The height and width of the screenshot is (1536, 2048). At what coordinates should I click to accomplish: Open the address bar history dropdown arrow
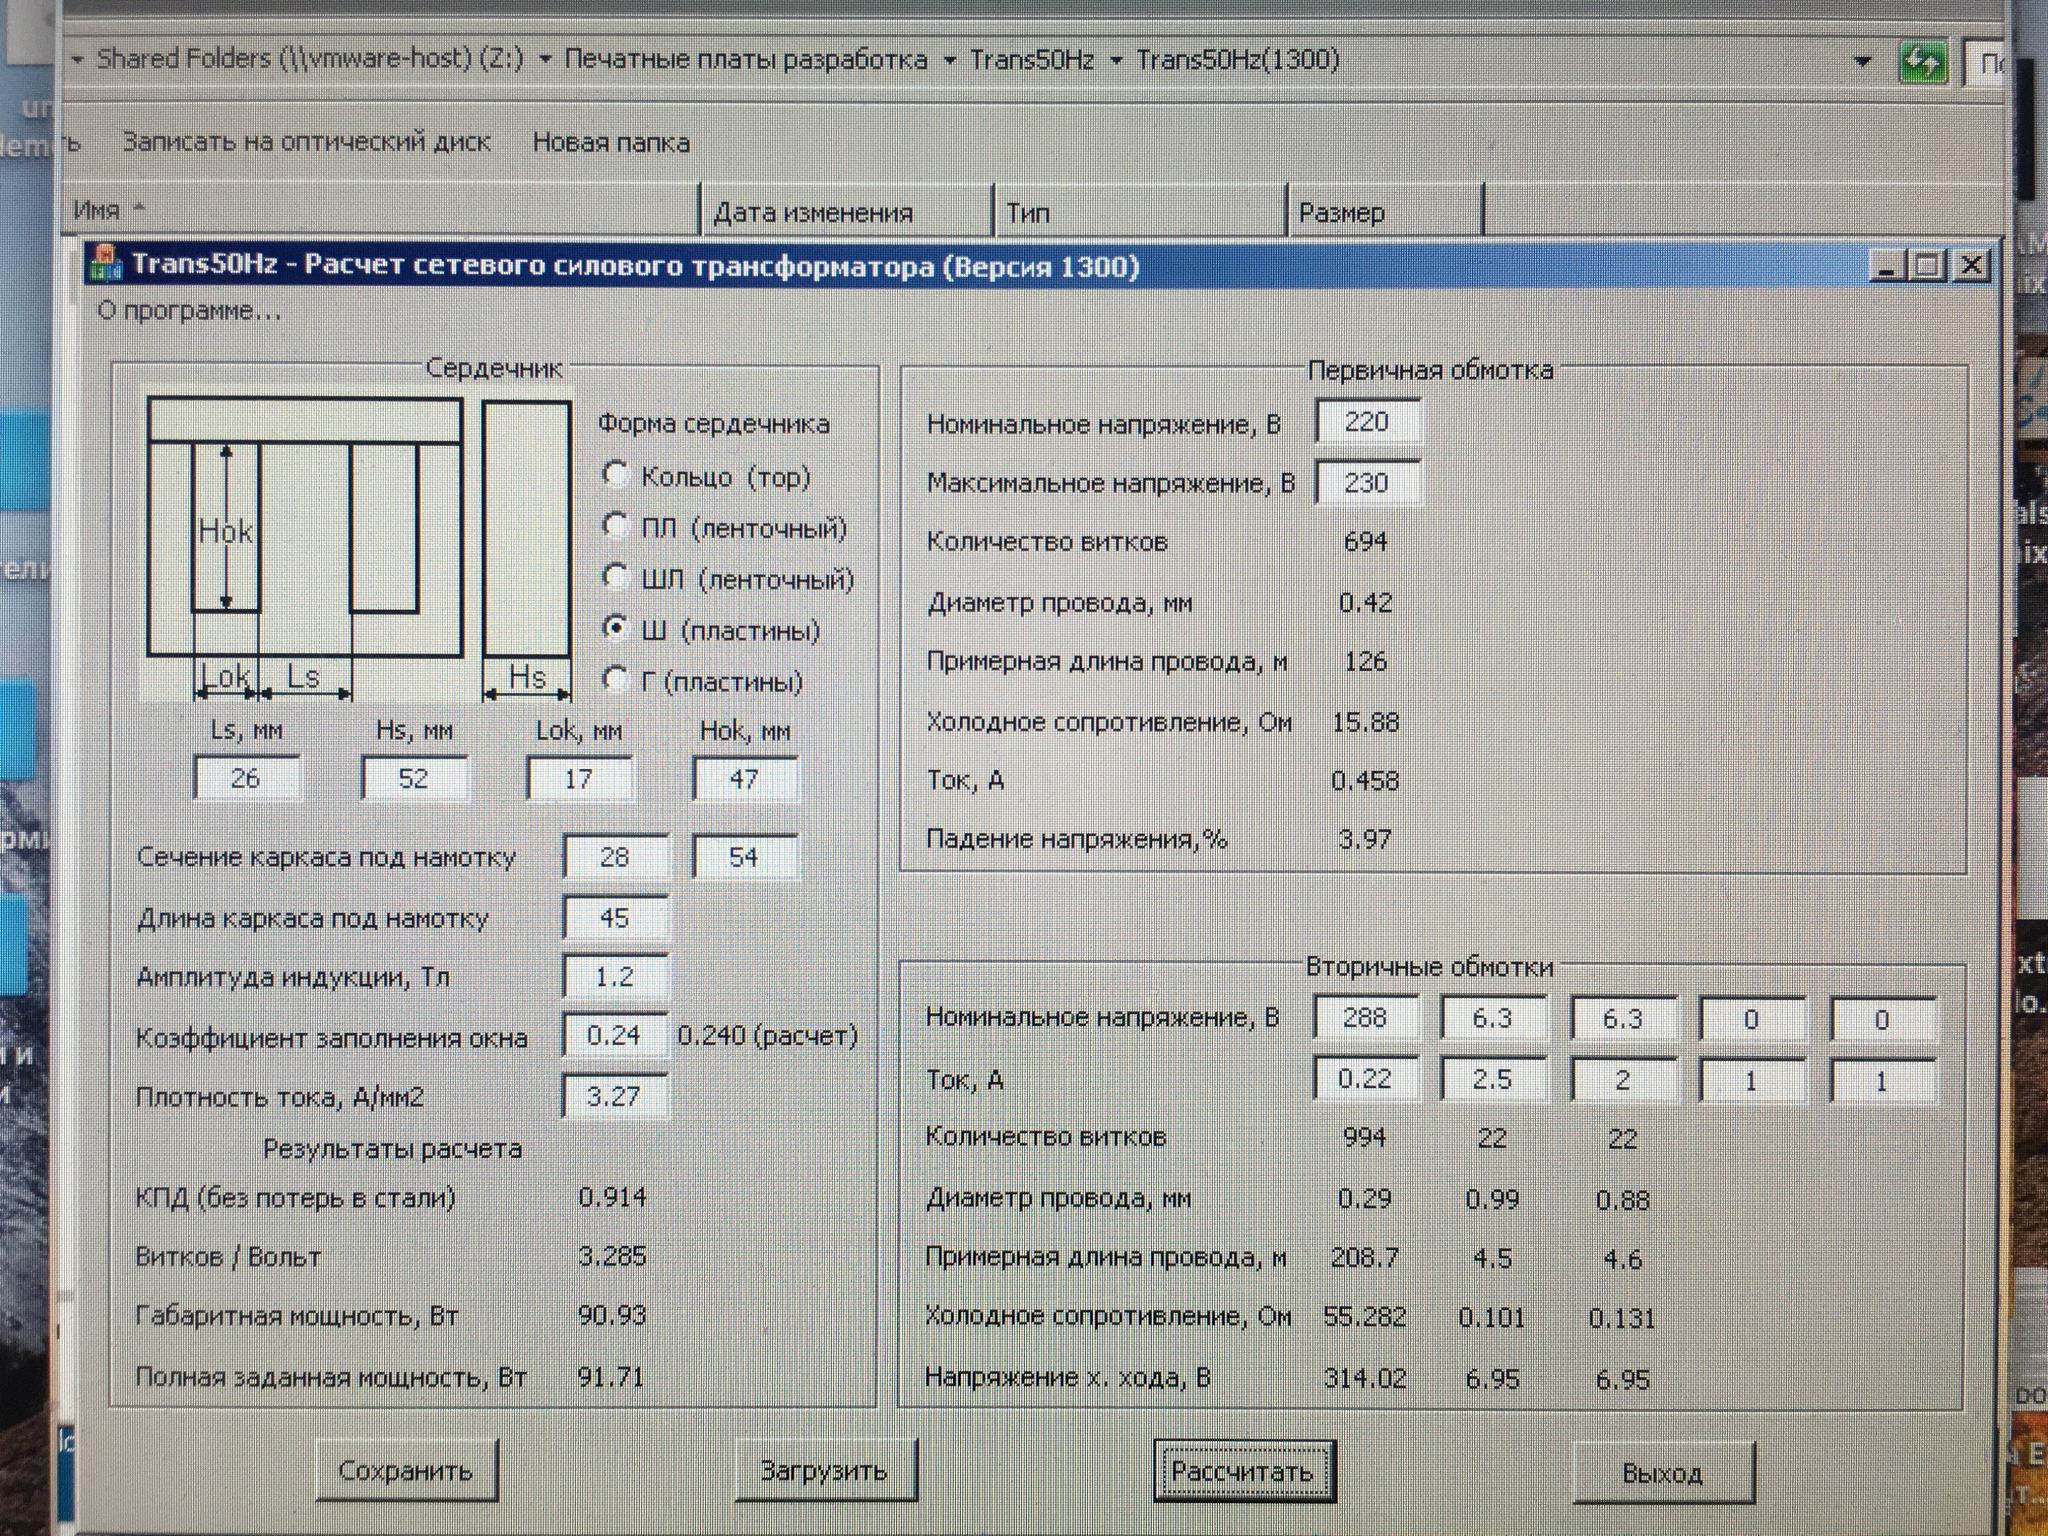click(x=1862, y=61)
